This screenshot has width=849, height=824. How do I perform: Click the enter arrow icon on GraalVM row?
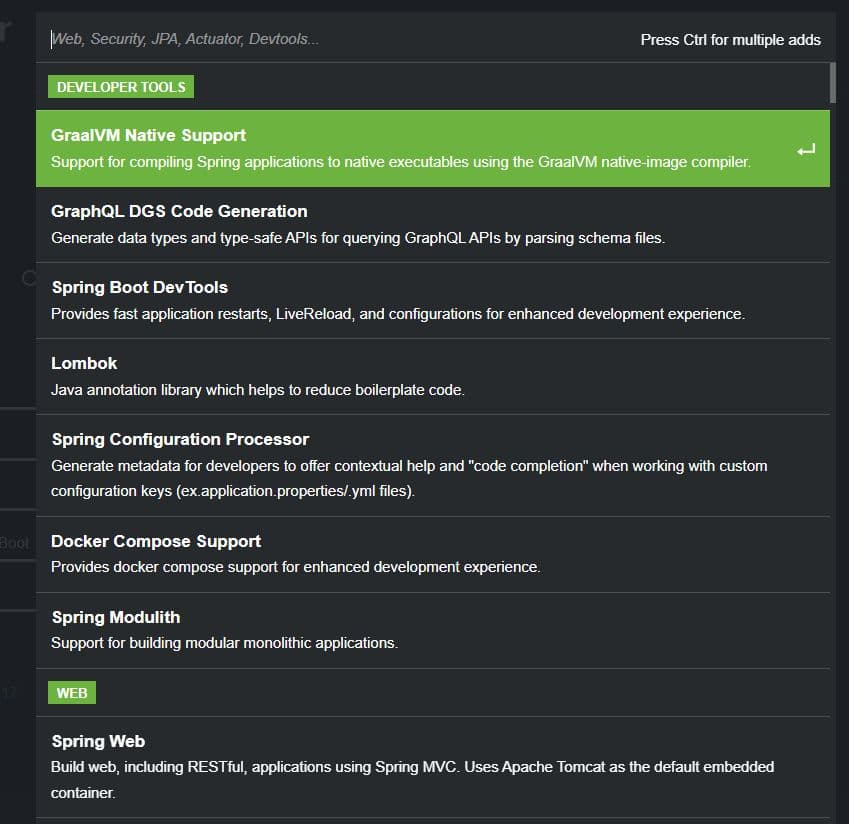pyautogui.click(x=806, y=150)
